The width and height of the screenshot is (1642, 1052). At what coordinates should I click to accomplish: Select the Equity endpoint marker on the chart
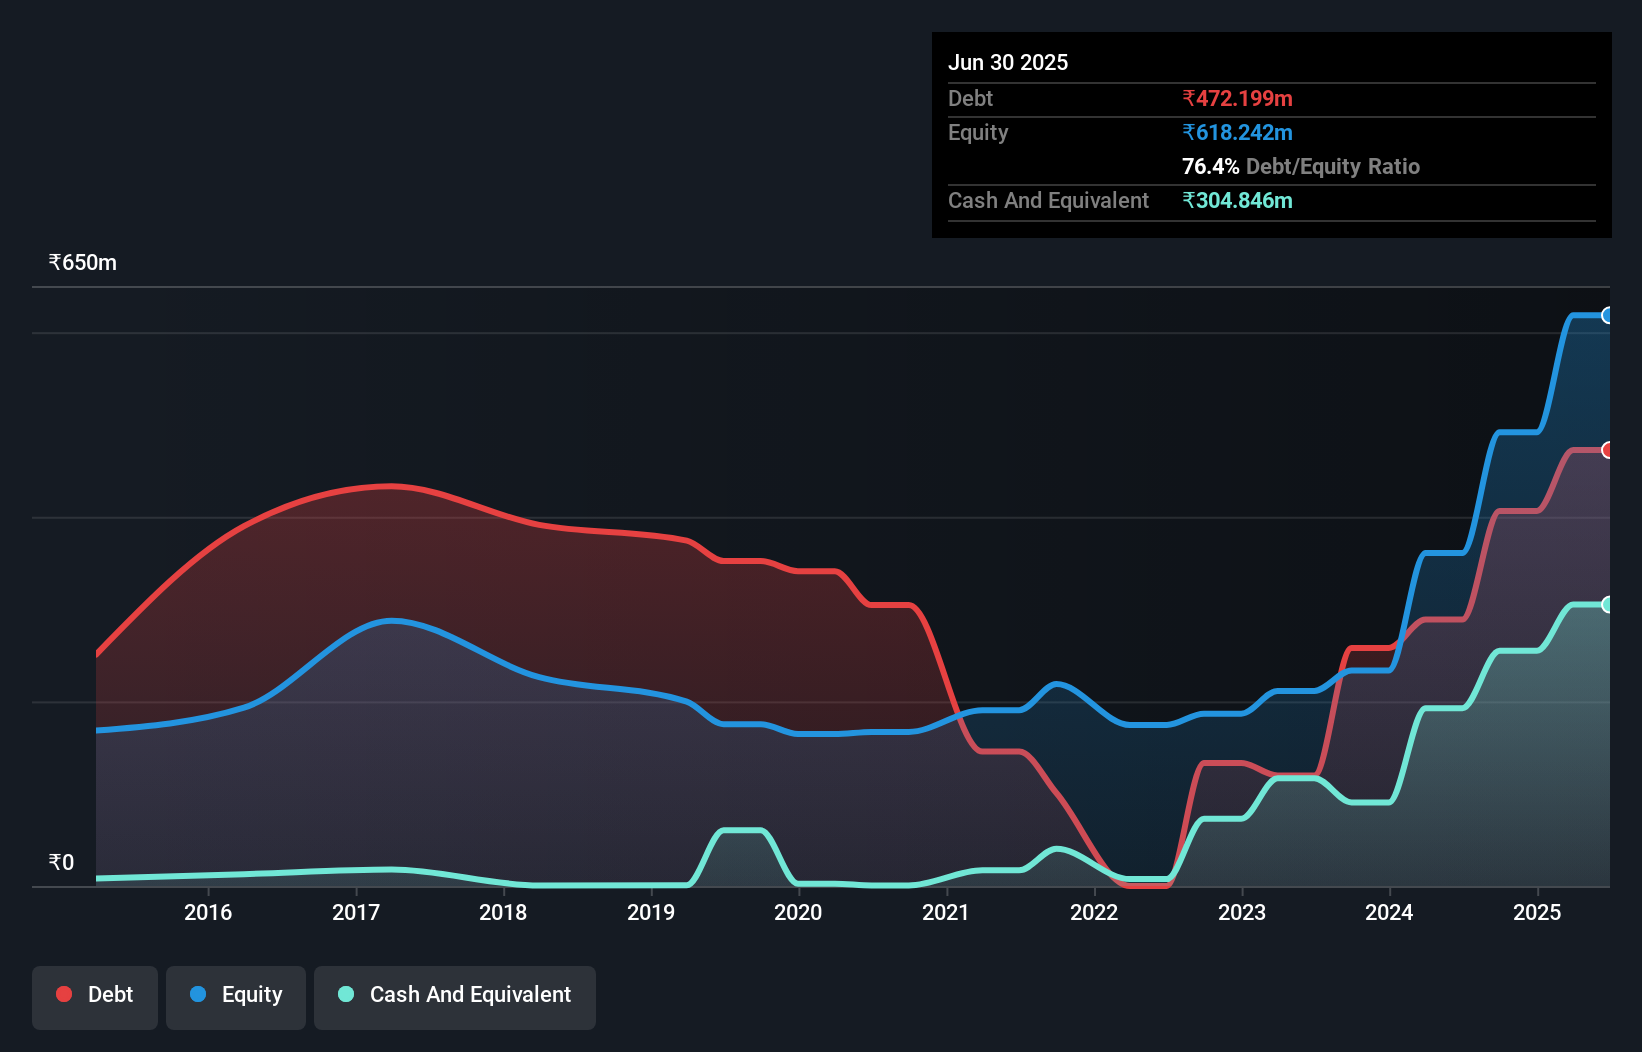[x=1607, y=315]
